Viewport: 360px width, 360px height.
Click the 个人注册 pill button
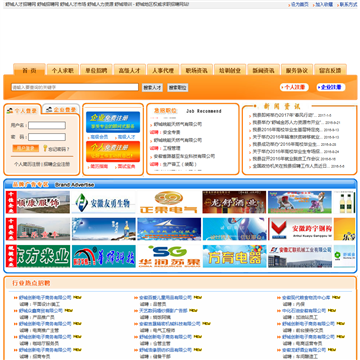(294, 87)
